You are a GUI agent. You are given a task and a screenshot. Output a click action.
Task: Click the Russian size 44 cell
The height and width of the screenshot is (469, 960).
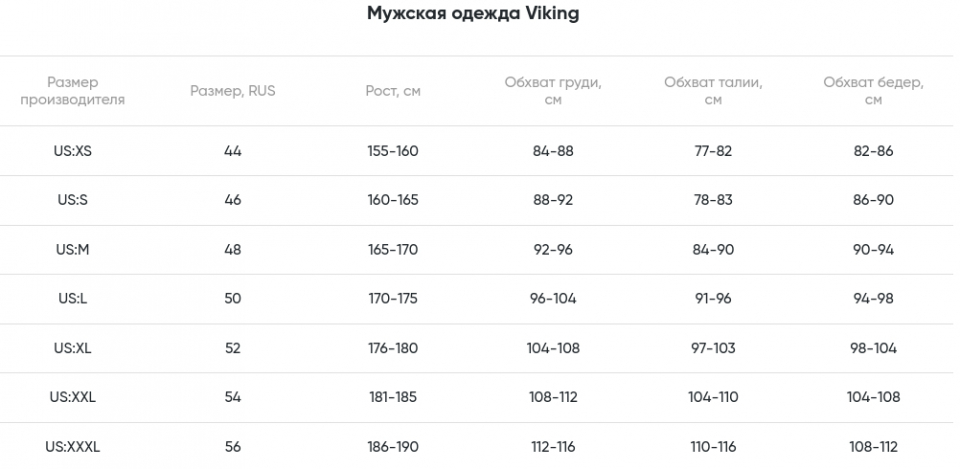coord(233,151)
